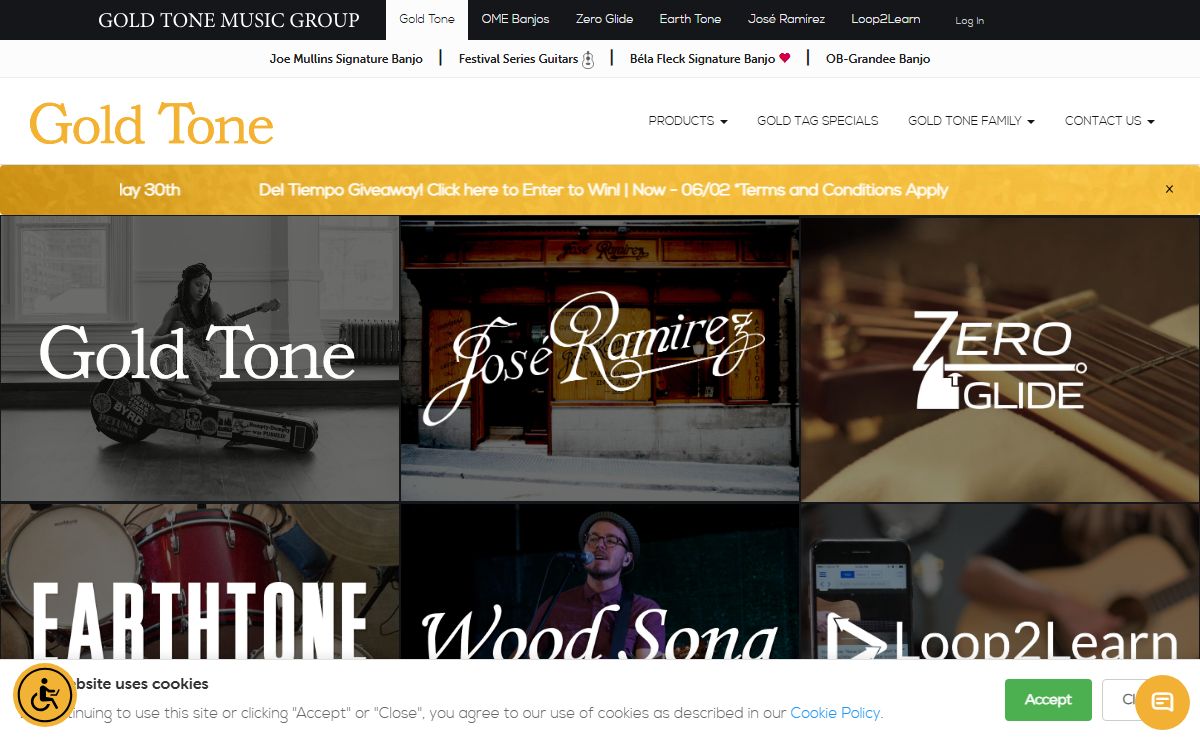Screen dimensions: 1200x740
Task: Open Béla Fleck Signature Banjo link
Action: 710,59
